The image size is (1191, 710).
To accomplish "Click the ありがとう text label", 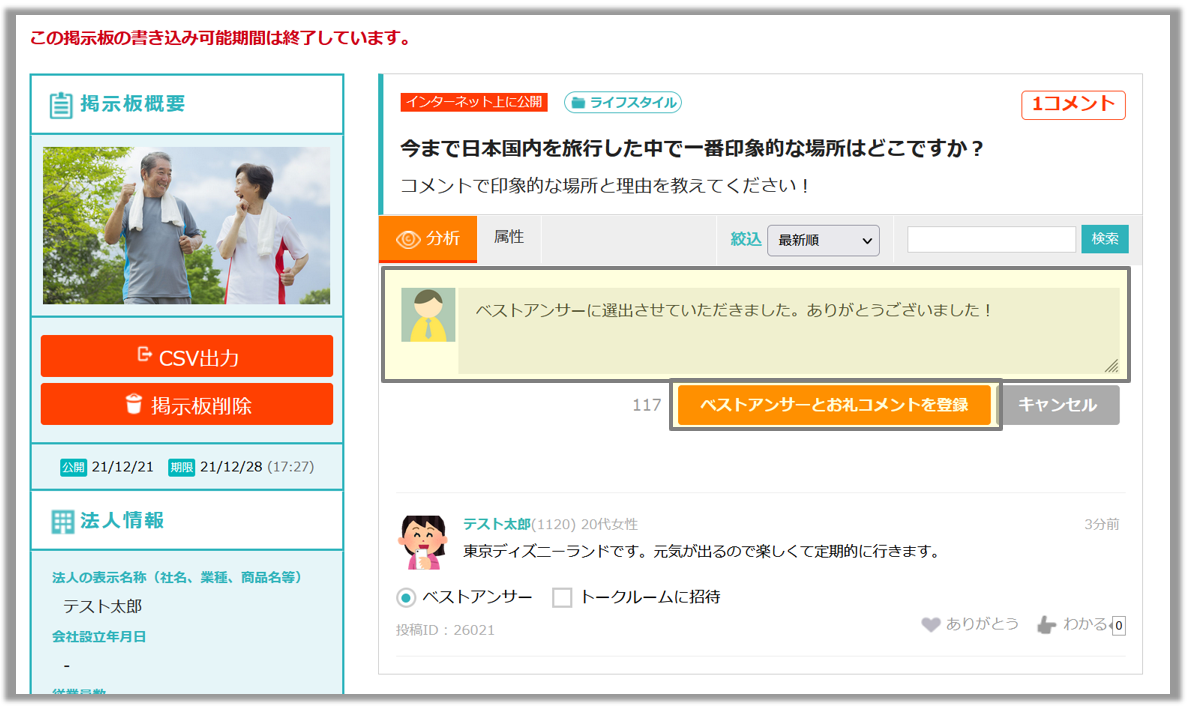I will [x=982, y=624].
